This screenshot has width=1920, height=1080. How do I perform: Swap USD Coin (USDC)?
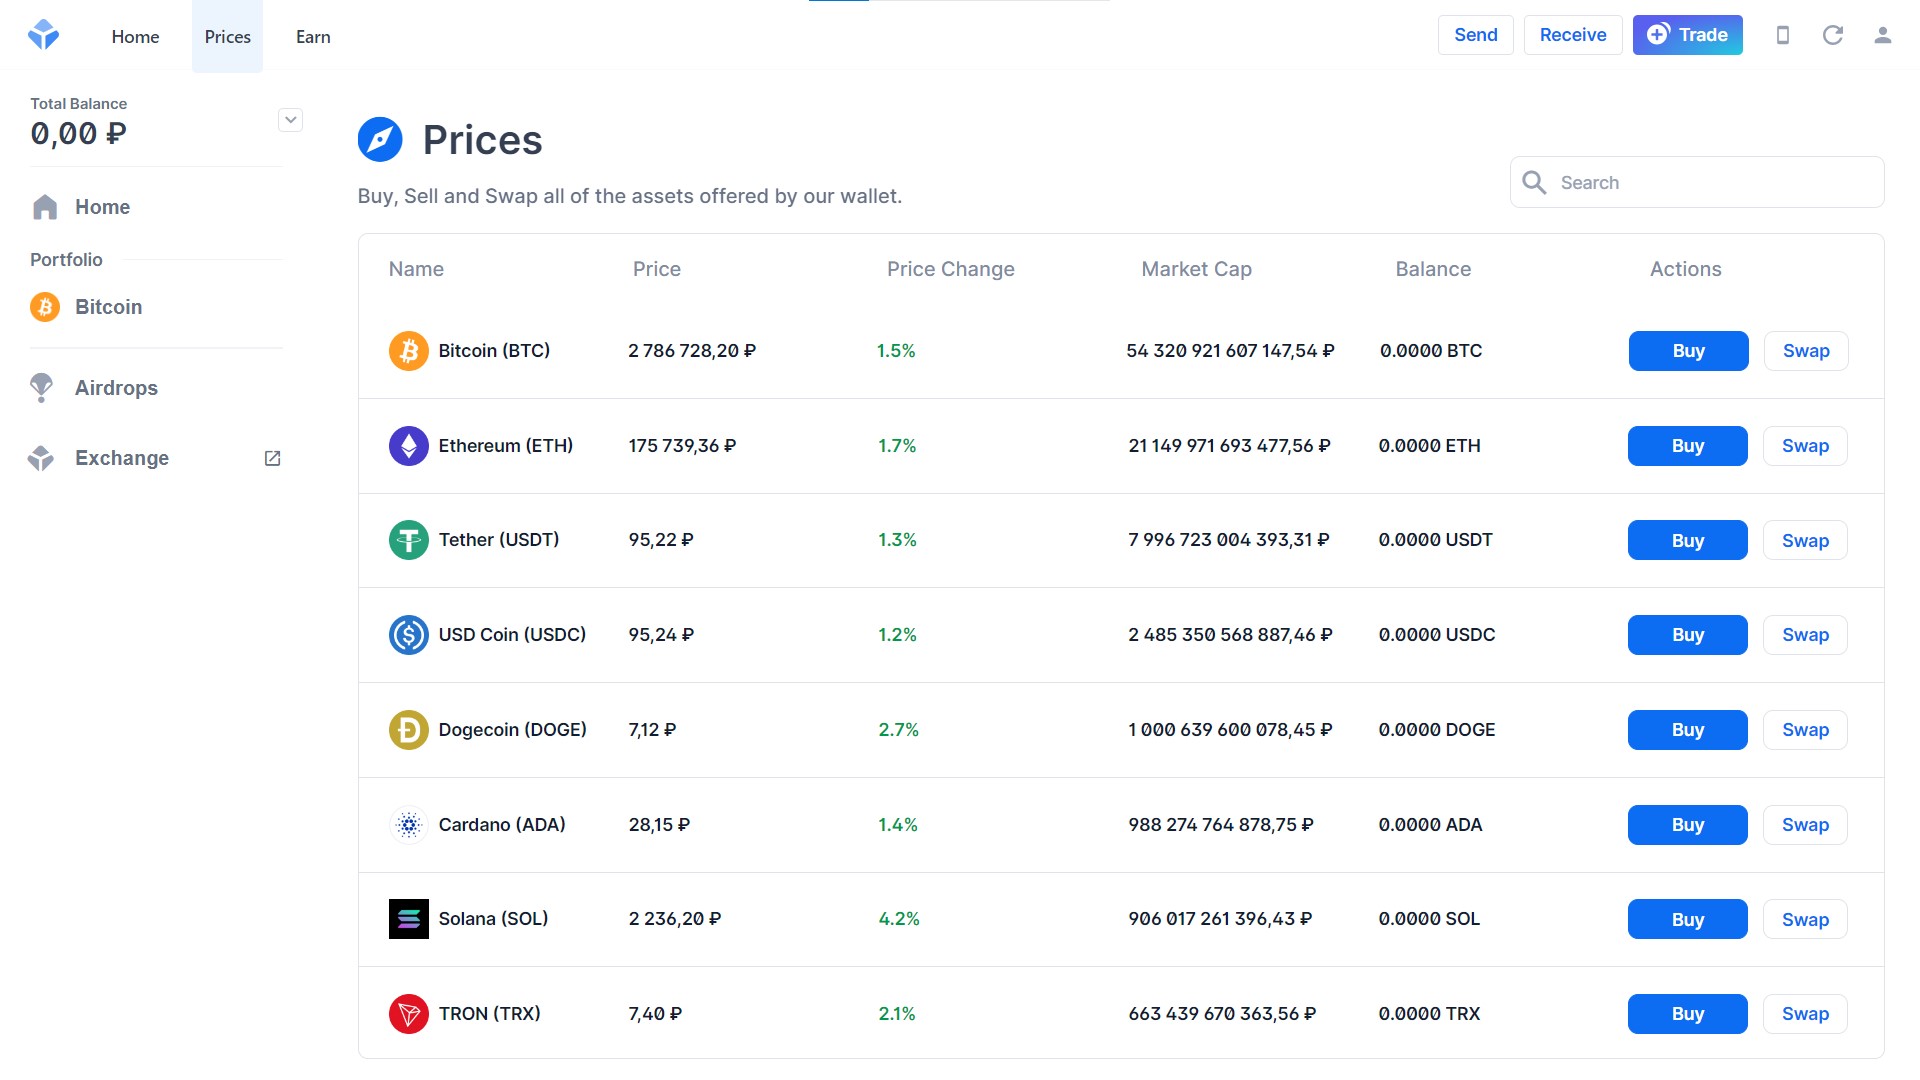(x=1805, y=635)
